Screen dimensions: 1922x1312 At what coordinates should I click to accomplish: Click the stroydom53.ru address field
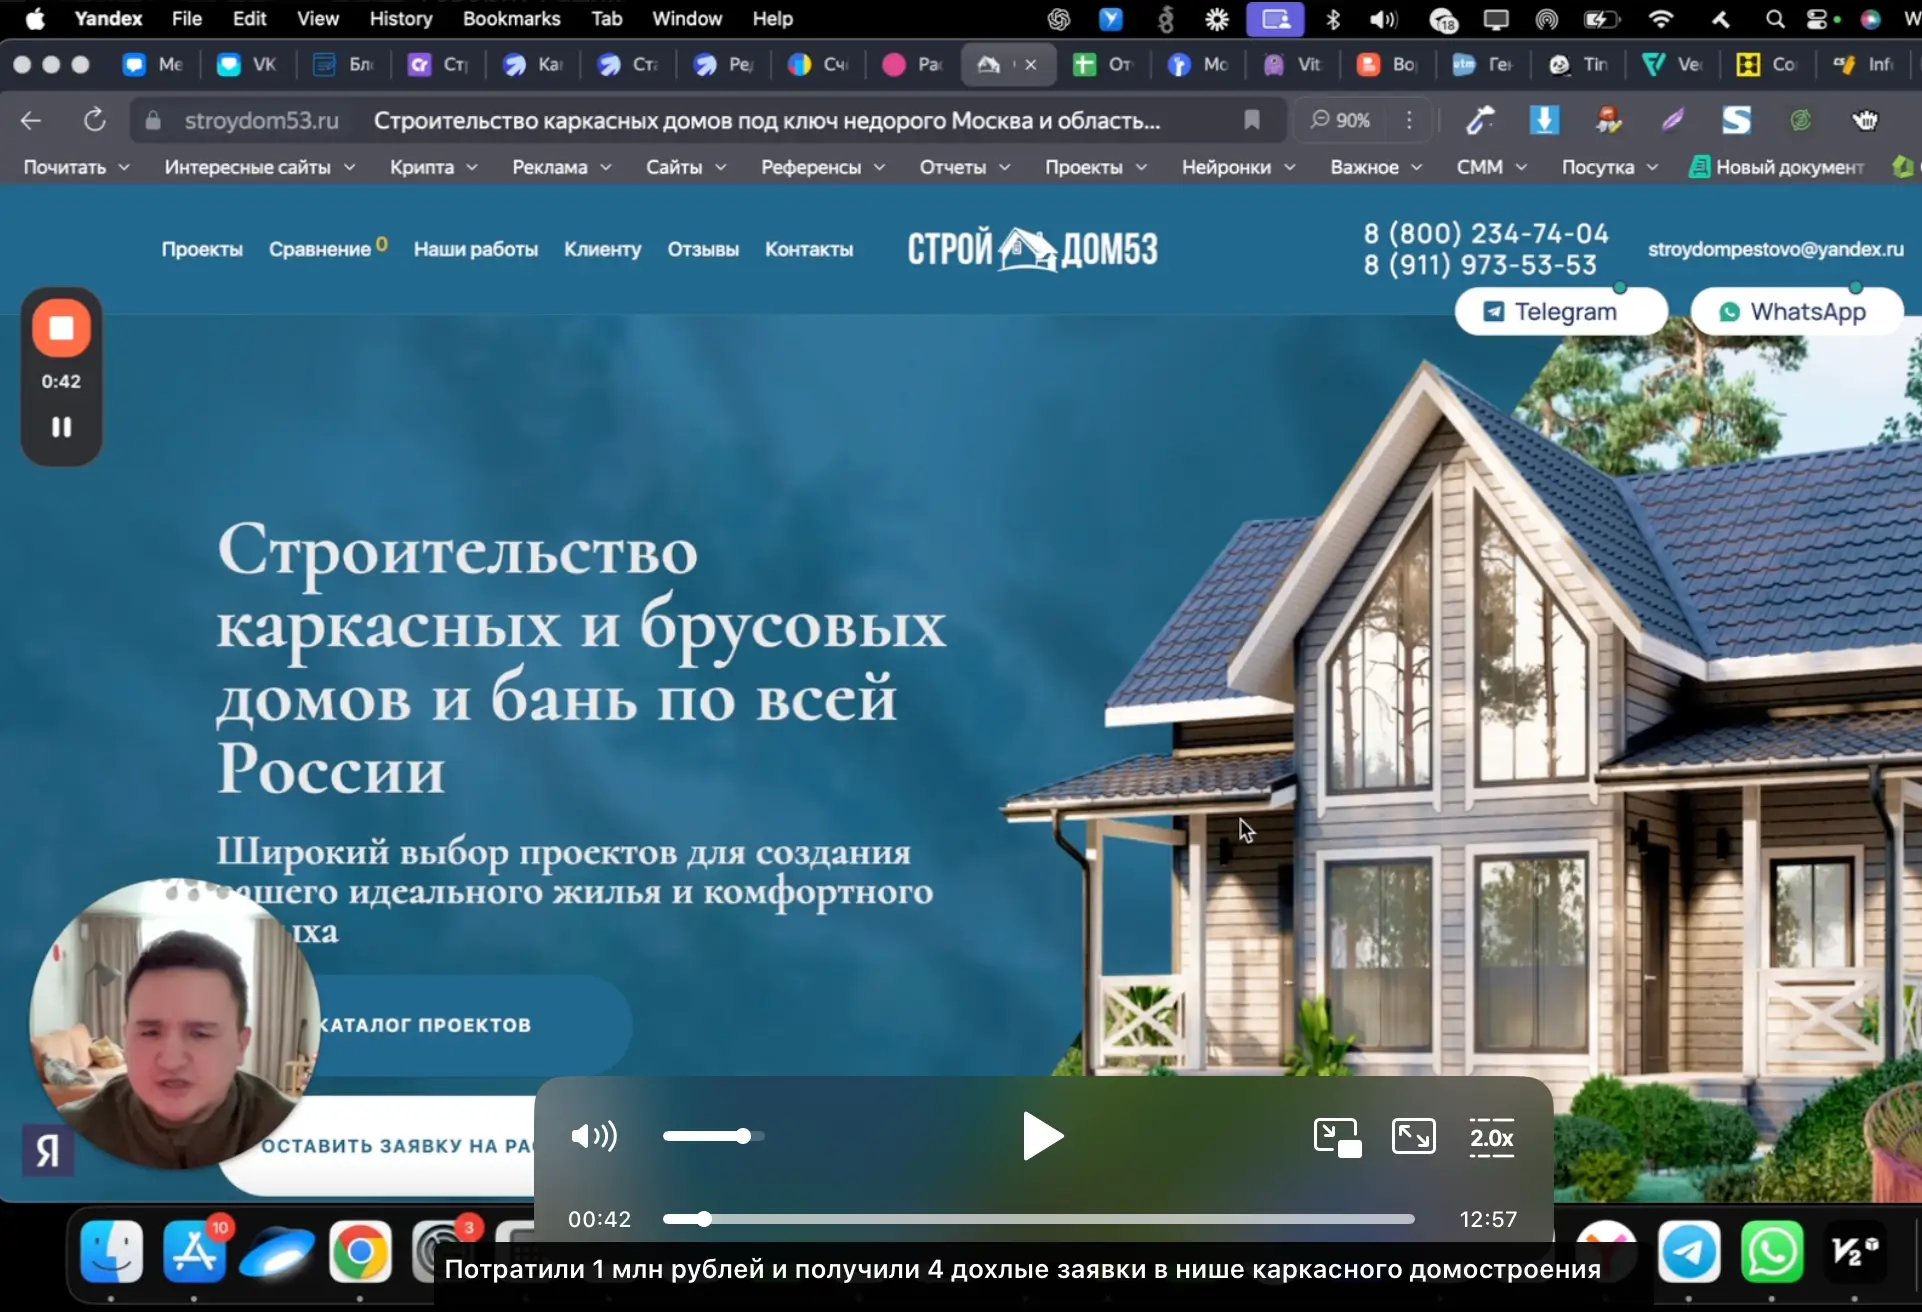pos(261,120)
